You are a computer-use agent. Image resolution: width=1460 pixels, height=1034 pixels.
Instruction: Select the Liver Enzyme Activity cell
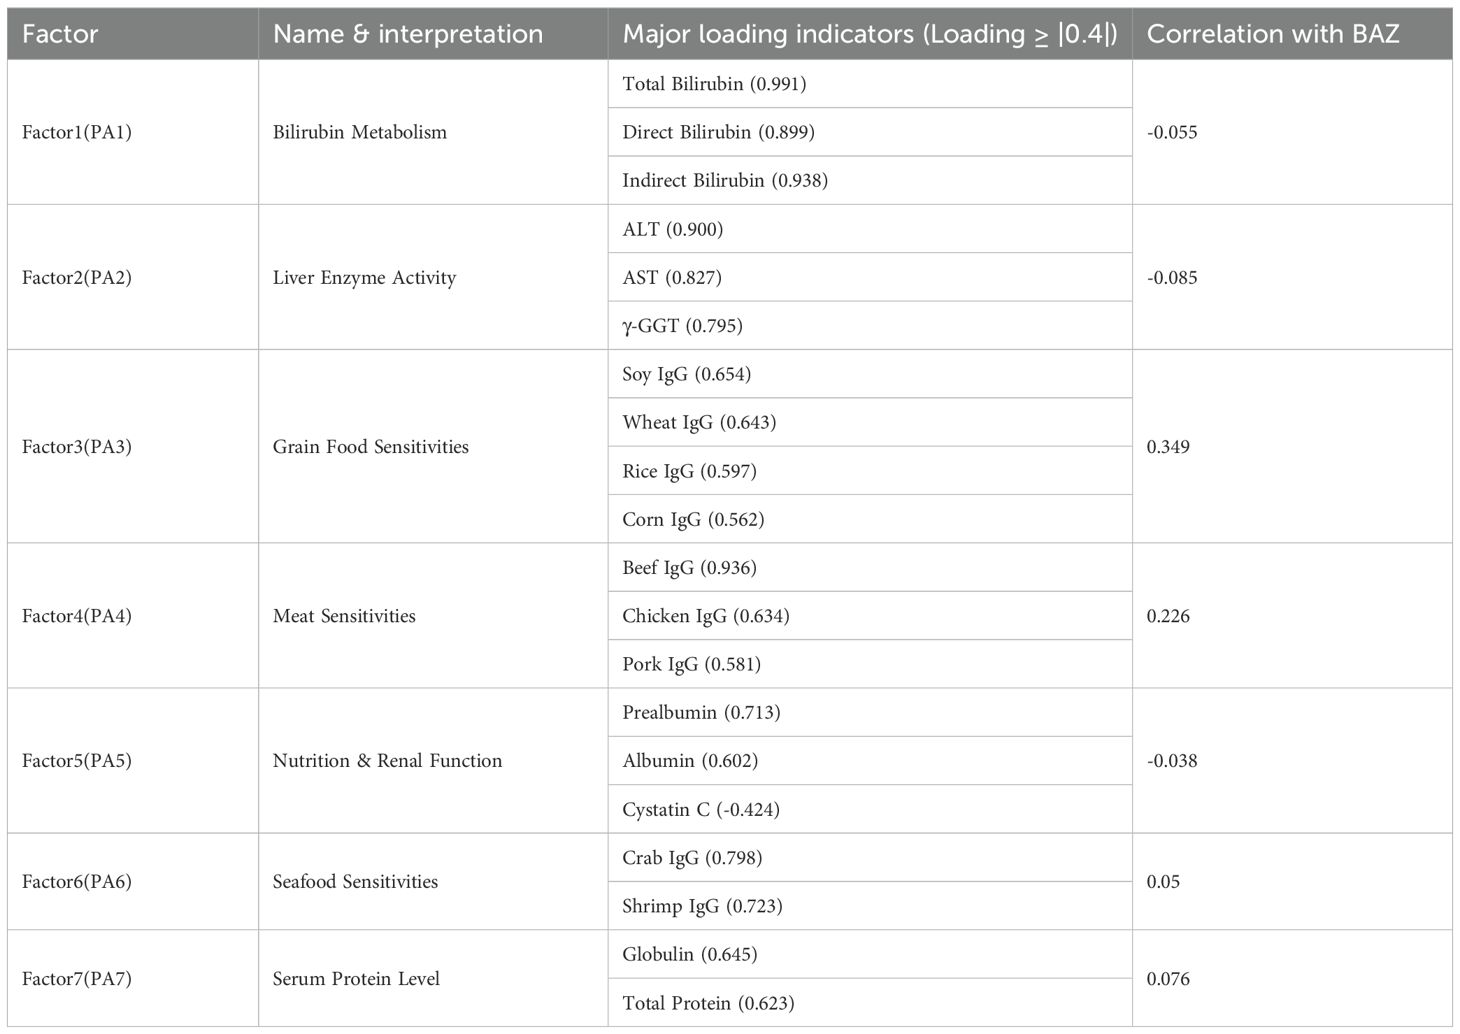364,278
